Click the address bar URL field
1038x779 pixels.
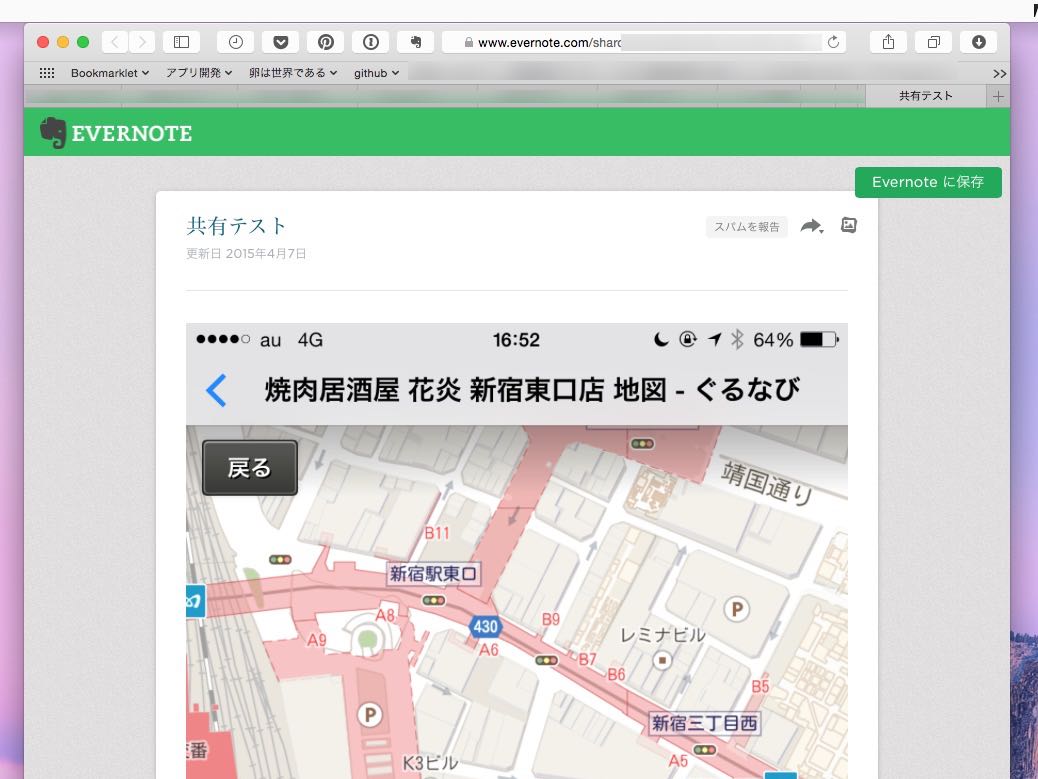643,42
